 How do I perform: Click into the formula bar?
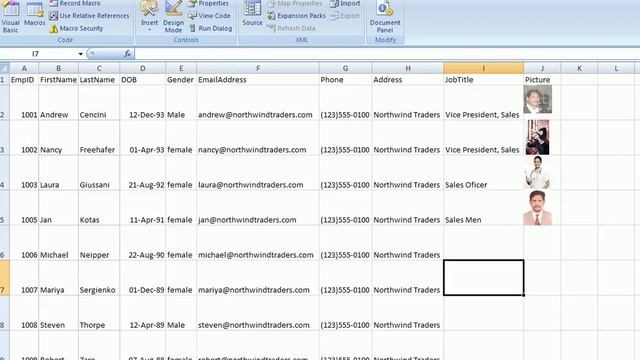tap(386, 54)
